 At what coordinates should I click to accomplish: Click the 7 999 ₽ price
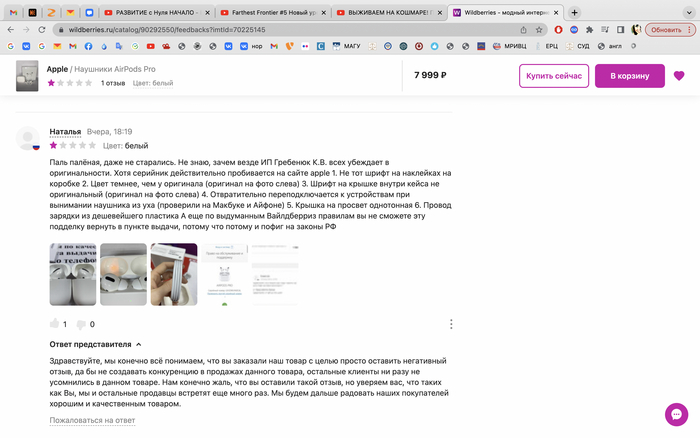click(430, 75)
